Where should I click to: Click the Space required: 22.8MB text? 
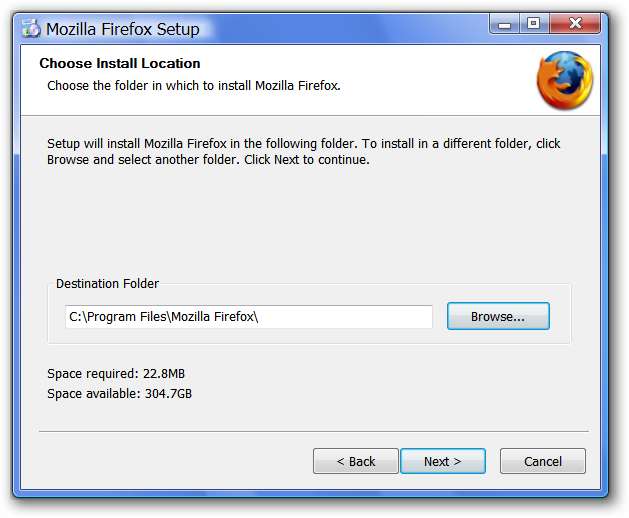pos(116,374)
